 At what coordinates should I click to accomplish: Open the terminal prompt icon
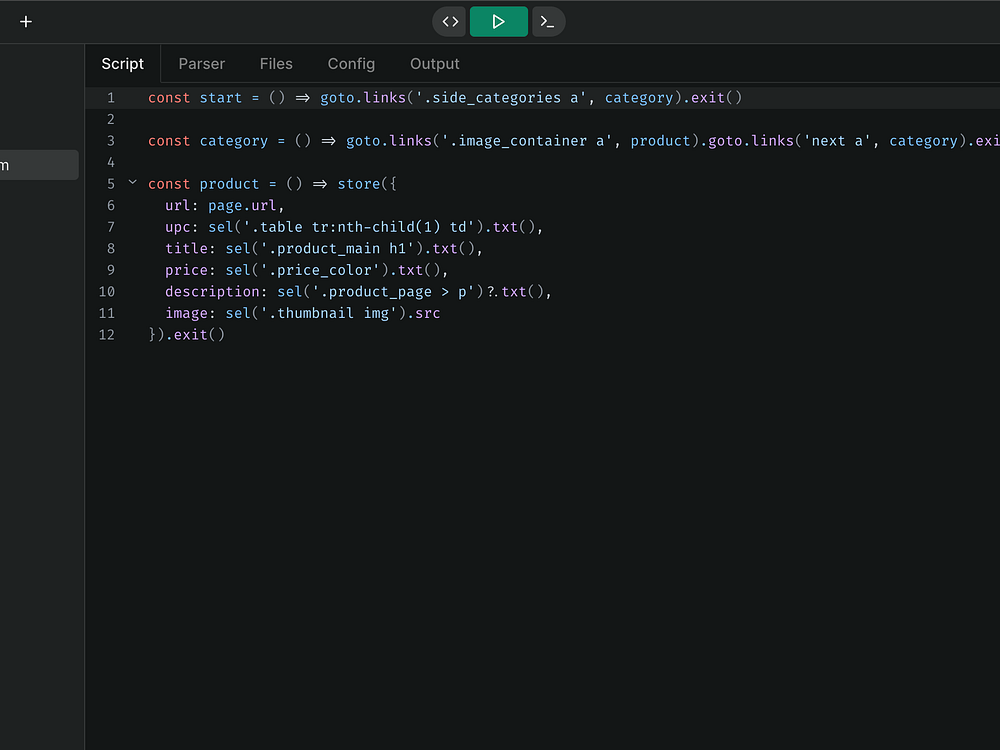pos(548,21)
